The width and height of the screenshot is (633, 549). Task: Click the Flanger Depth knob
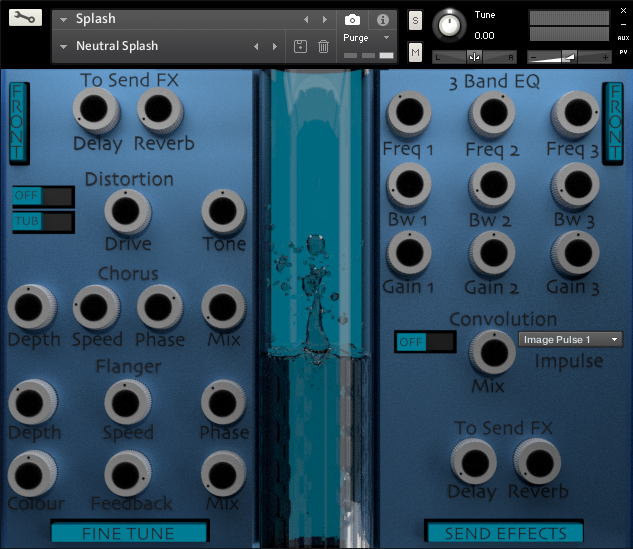(31, 402)
